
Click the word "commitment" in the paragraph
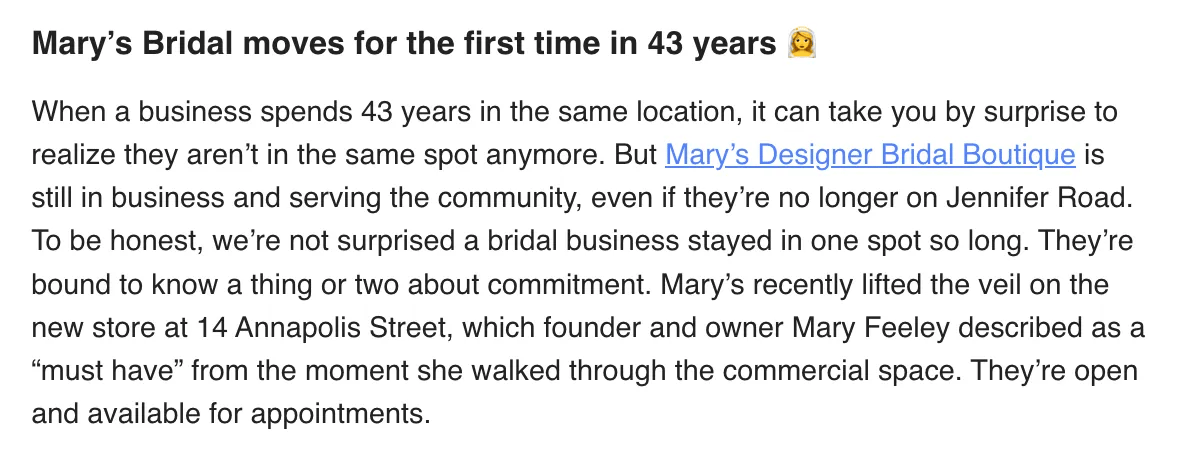[570, 285]
